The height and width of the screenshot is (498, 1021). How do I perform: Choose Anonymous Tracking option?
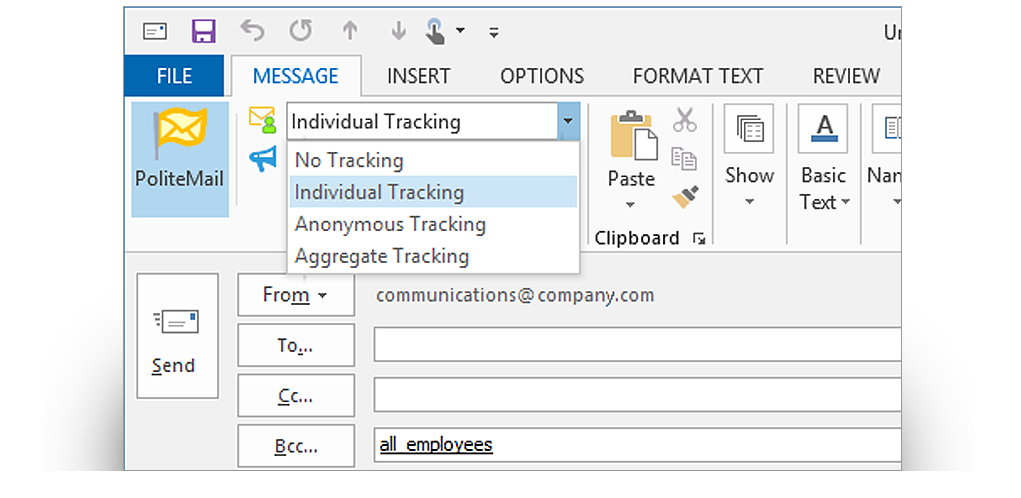pos(390,224)
